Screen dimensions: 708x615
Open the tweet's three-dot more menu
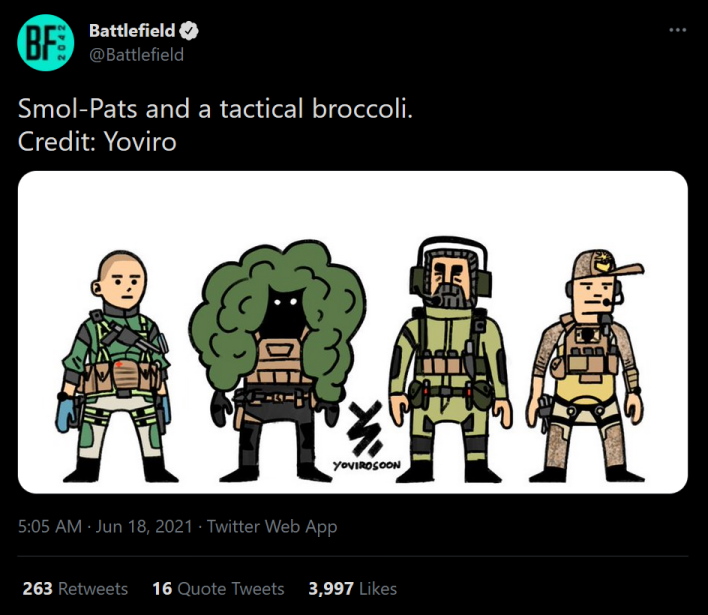tap(677, 30)
